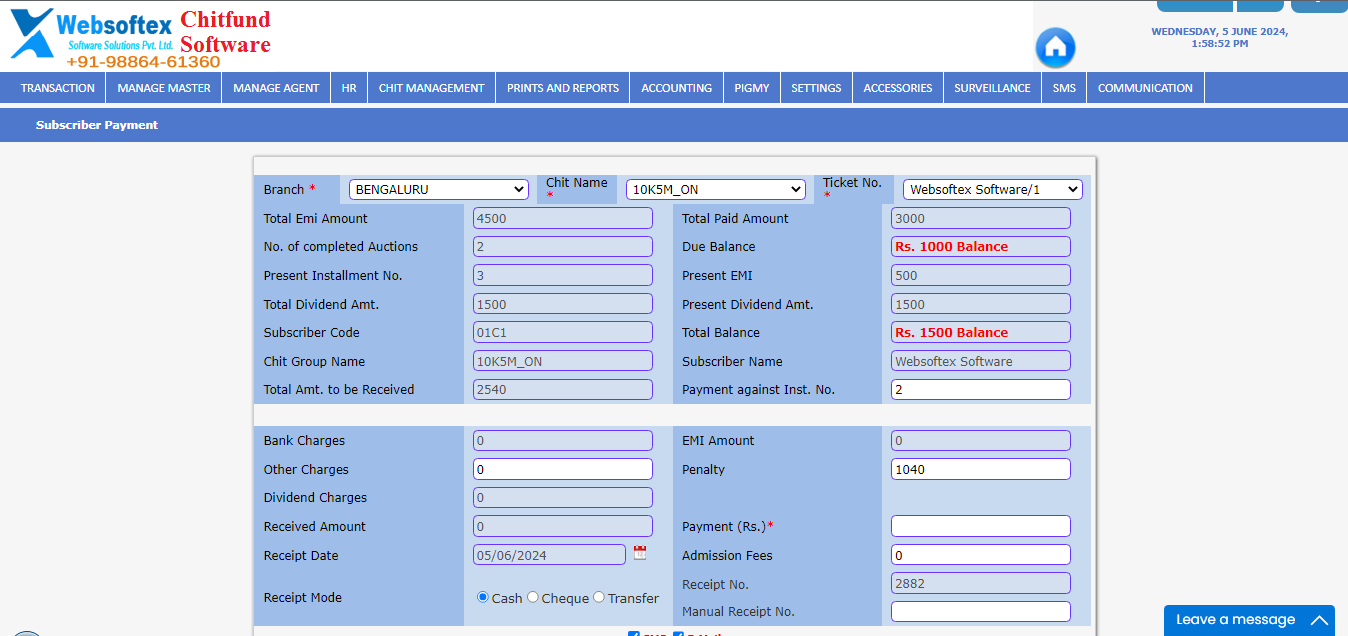Open the CHIT MANAGEMENT menu

pos(431,87)
